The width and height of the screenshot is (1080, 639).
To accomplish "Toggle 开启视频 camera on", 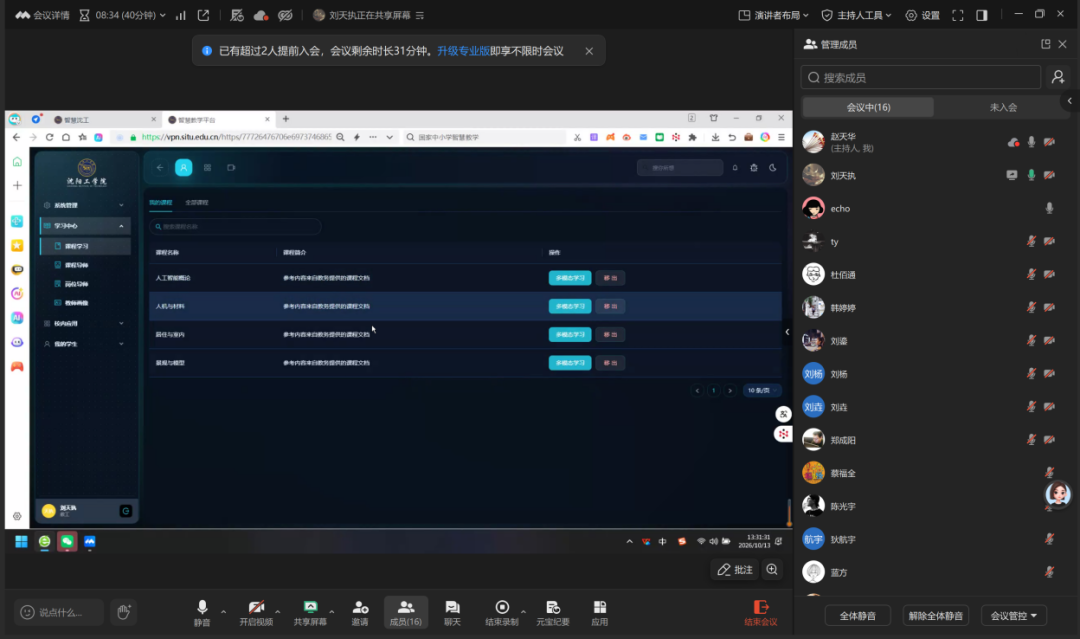I will click(256, 612).
